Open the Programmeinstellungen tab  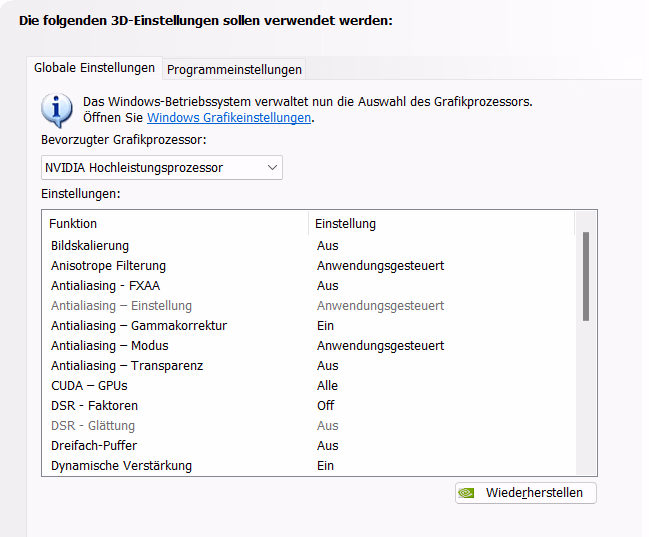point(234,70)
